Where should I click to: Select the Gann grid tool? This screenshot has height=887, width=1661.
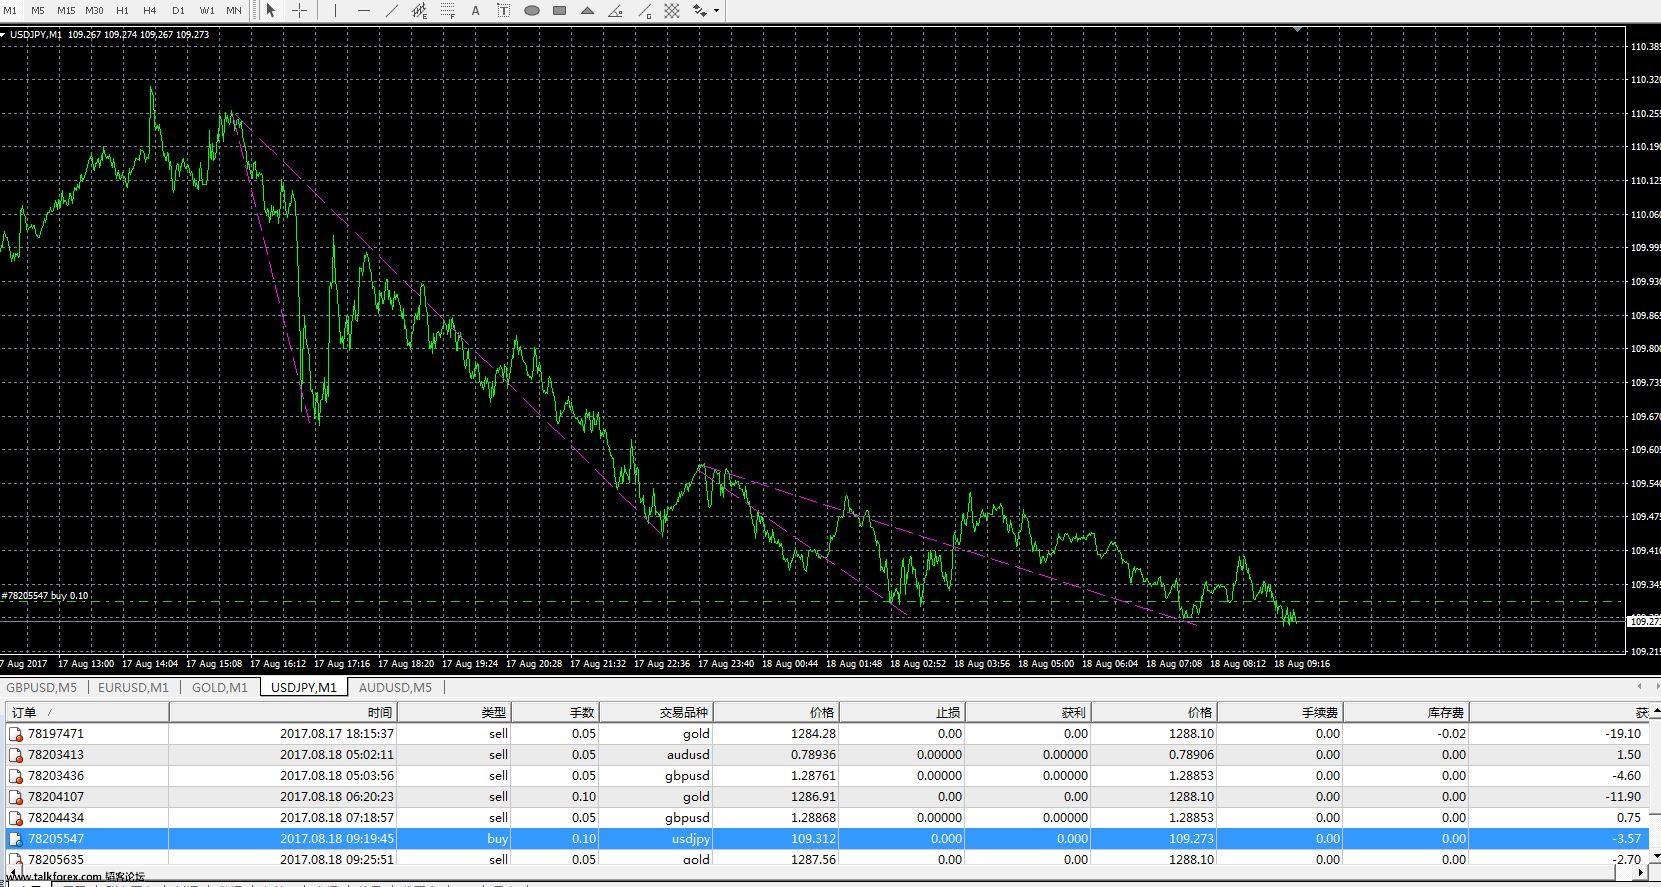click(x=672, y=11)
